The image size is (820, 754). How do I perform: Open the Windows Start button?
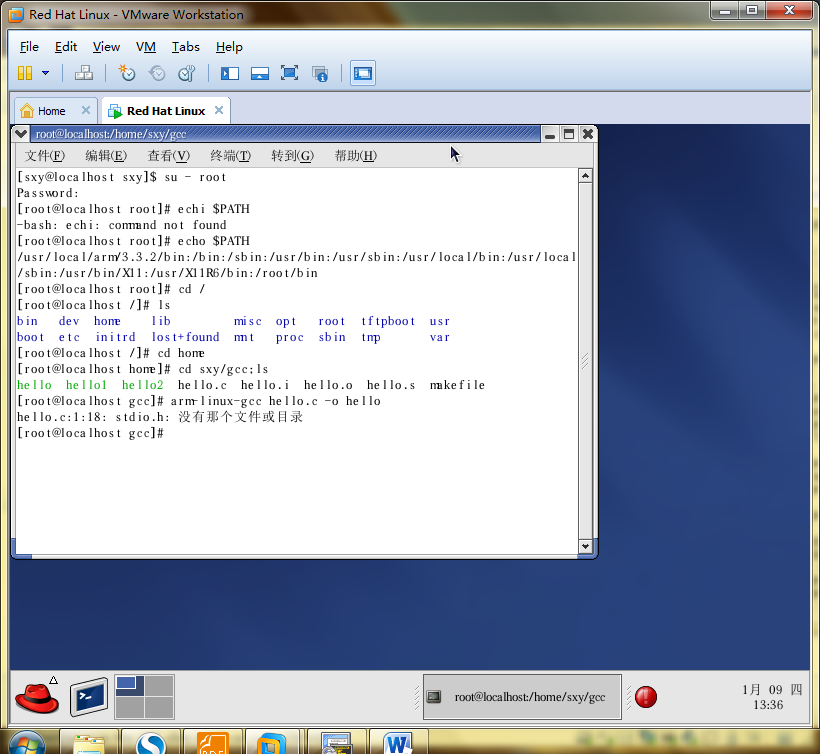point(26,742)
